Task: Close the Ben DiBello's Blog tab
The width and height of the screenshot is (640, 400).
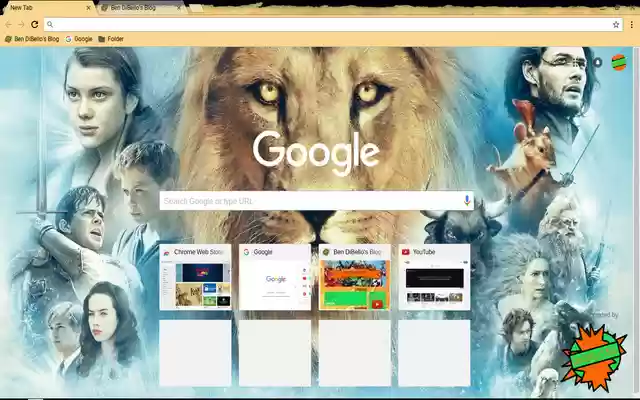Action: point(179,8)
